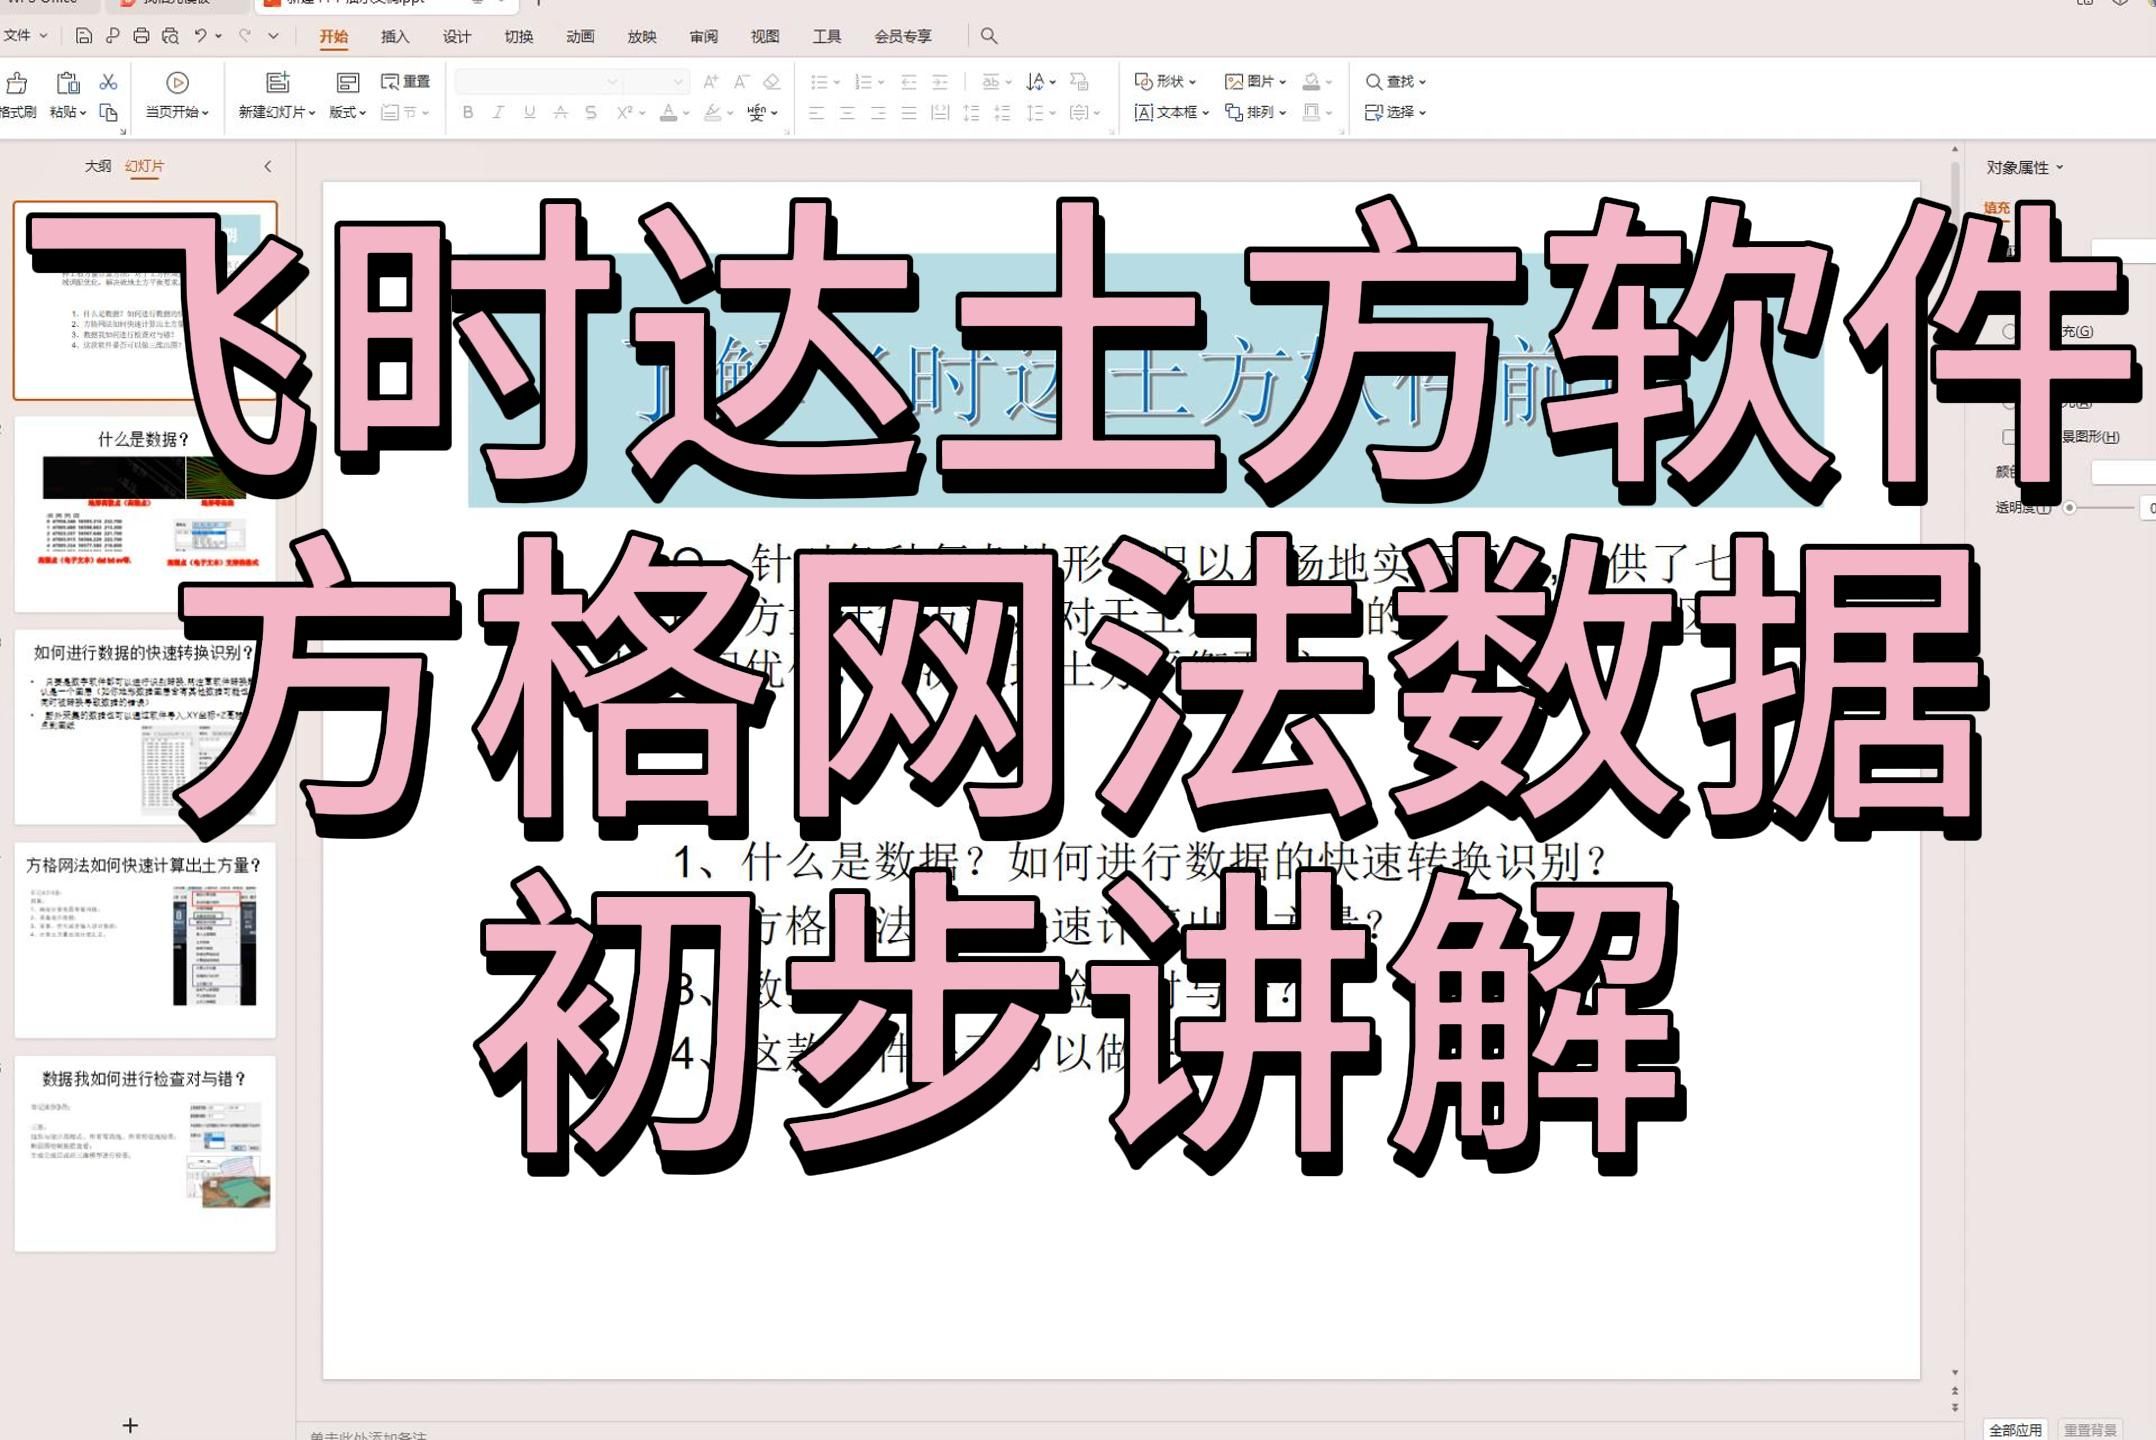Viewport: 2156px width, 1440px height.
Task: Click the Underline U icon
Action: (529, 112)
